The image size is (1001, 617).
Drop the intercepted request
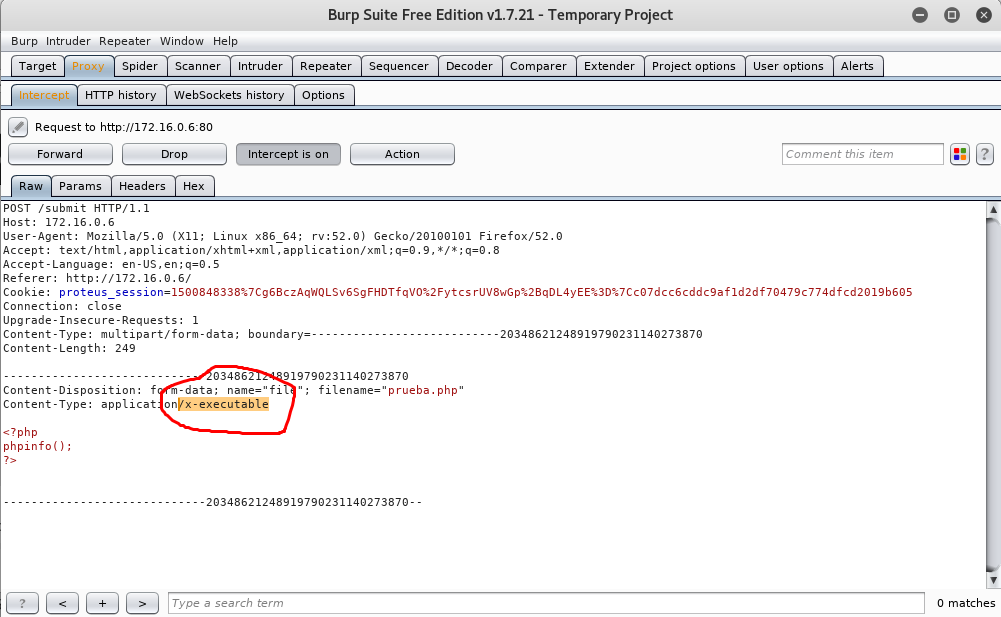click(x=174, y=154)
